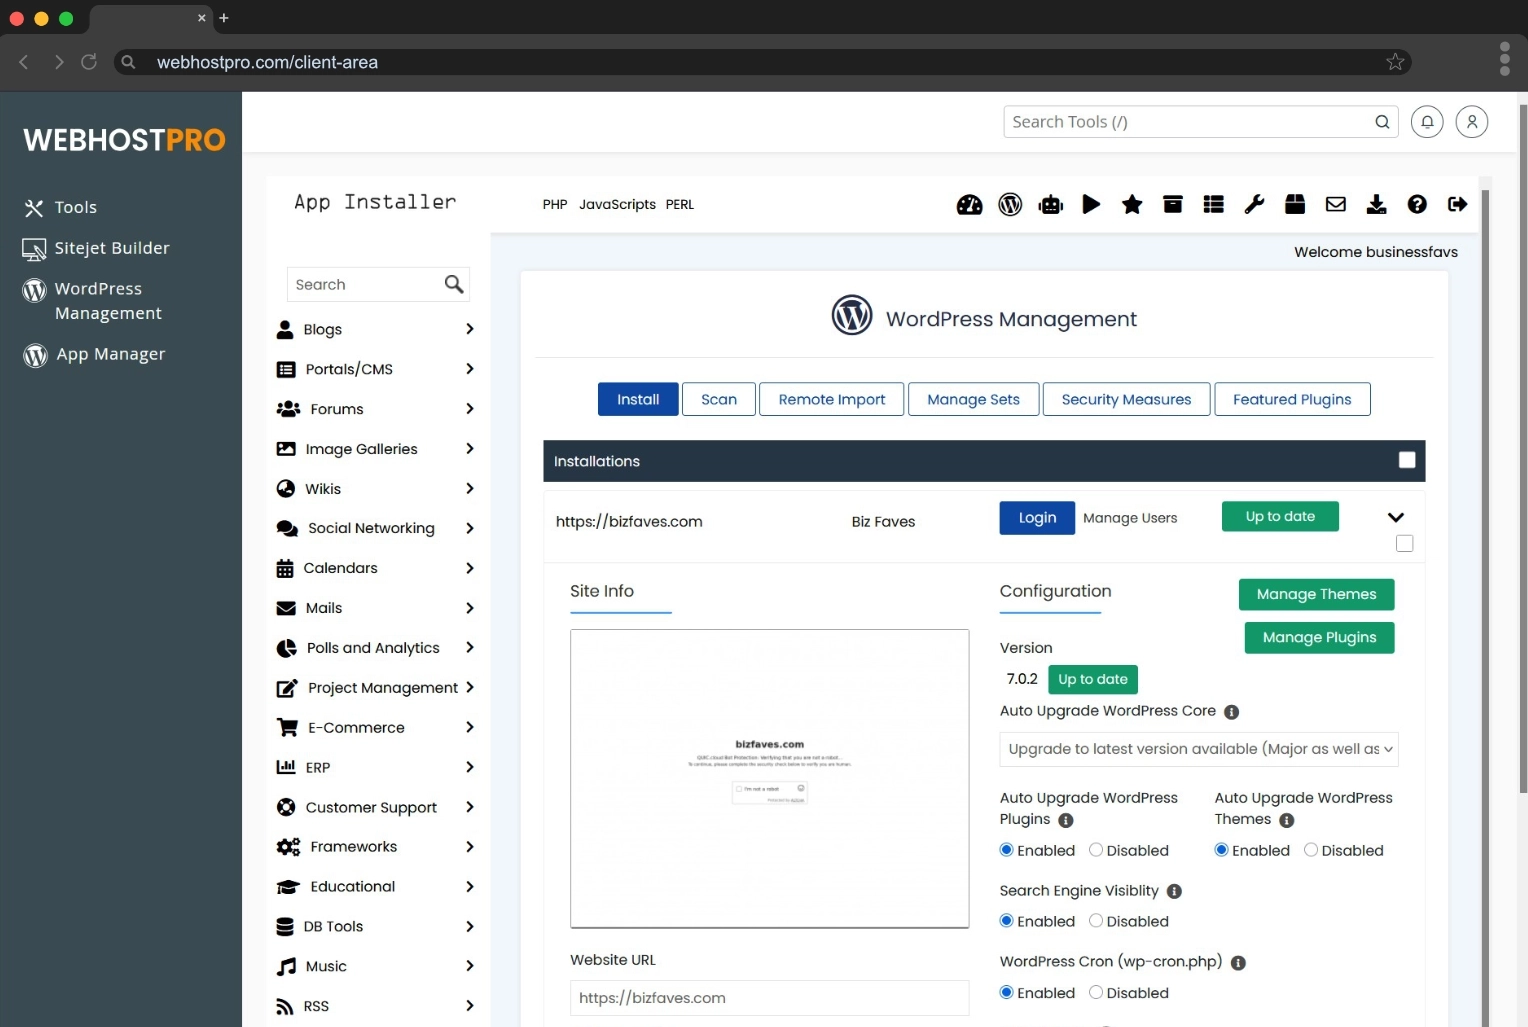Click the Website URL field showing https://bizfaves.com
1528x1027 pixels.
[x=769, y=998]
